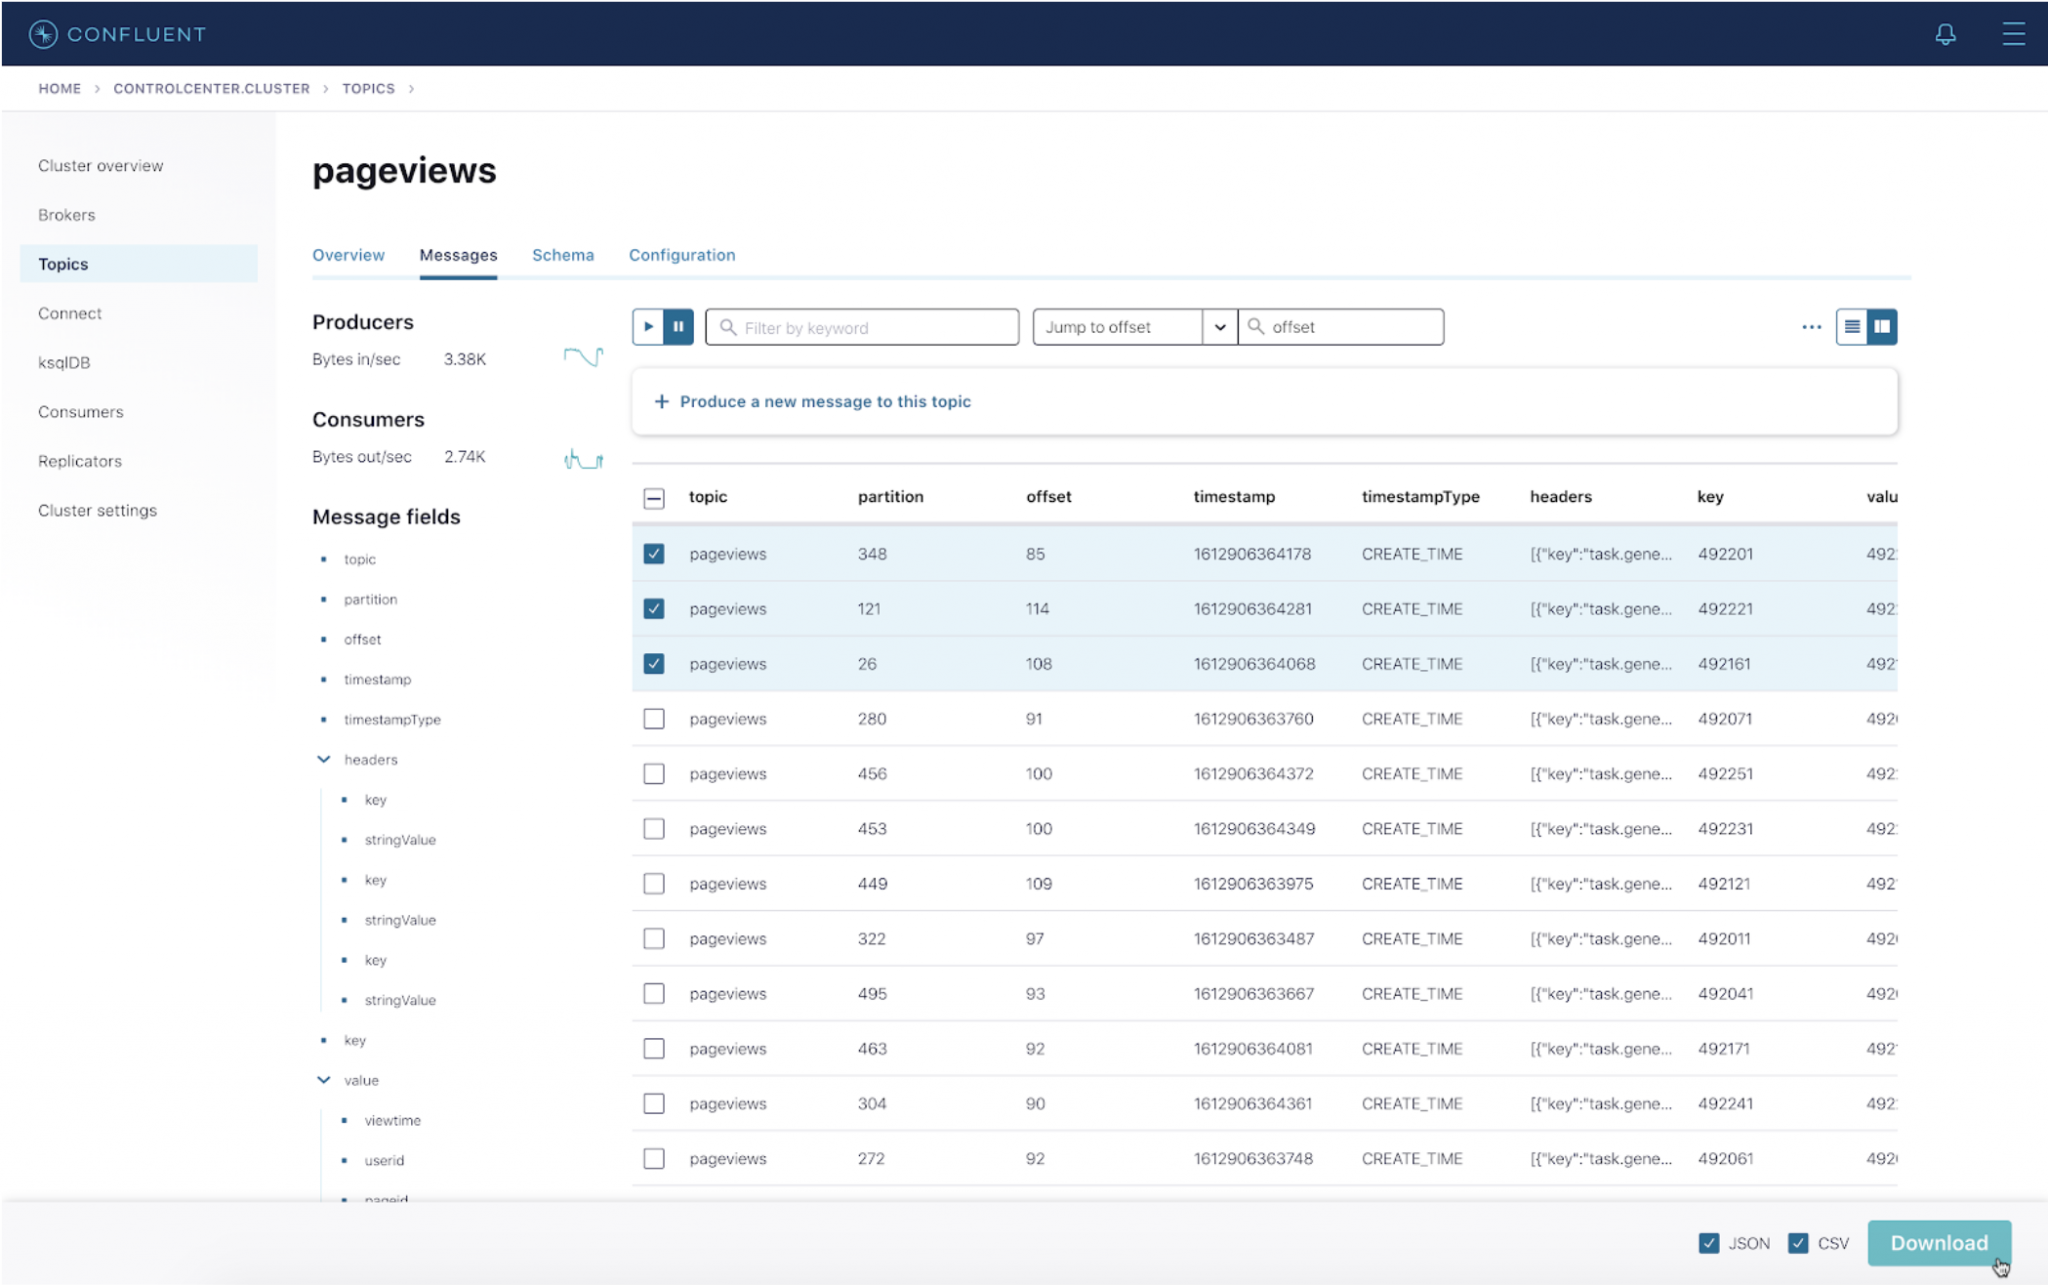Open the Jump to offset dropdown
This screenshot has width=2048, height=1285.
pyautogui.click(x=1219, y=327)
